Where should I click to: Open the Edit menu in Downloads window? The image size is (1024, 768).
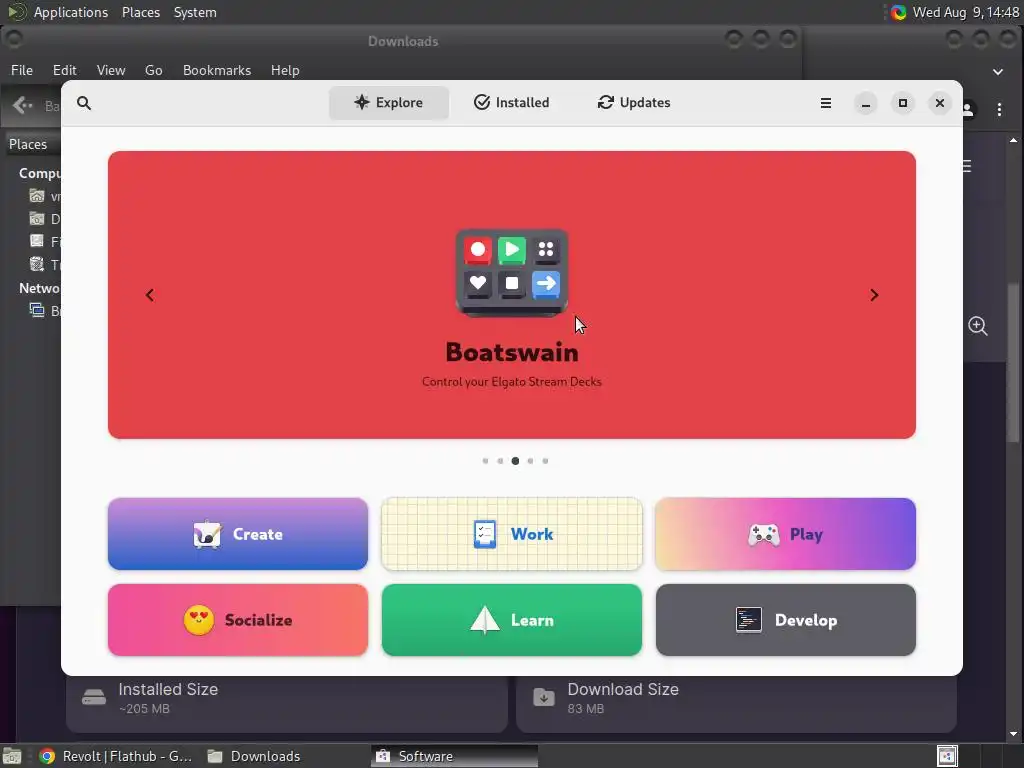(64, 70)
